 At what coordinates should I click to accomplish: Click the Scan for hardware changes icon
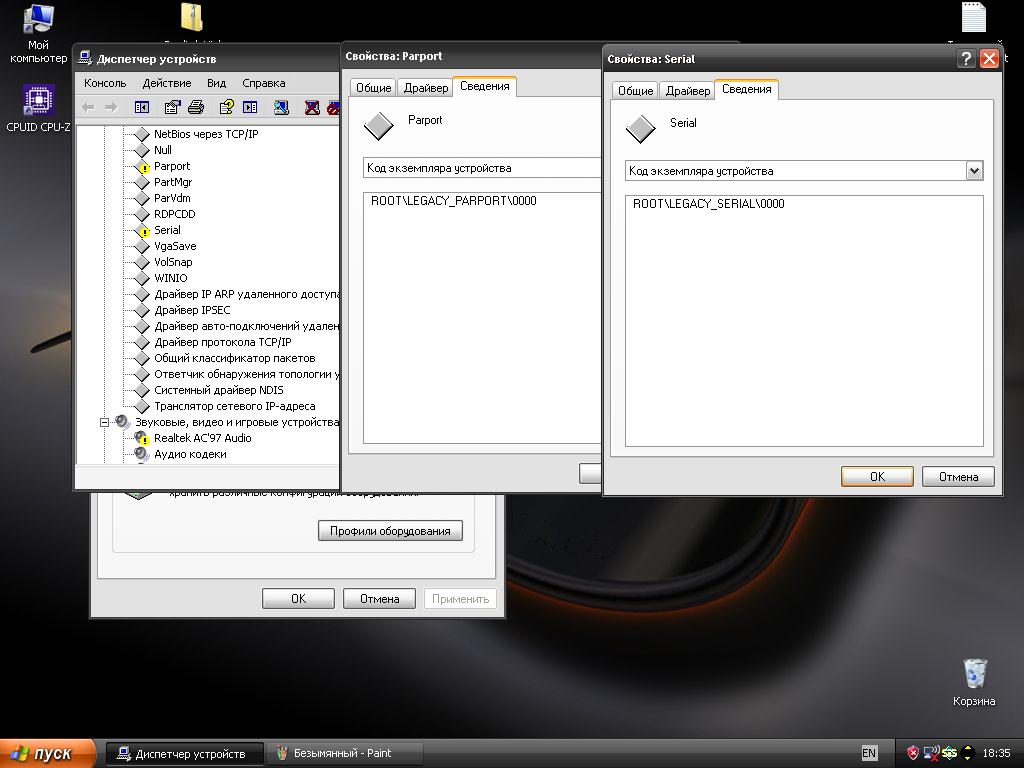tap(281, 107)
